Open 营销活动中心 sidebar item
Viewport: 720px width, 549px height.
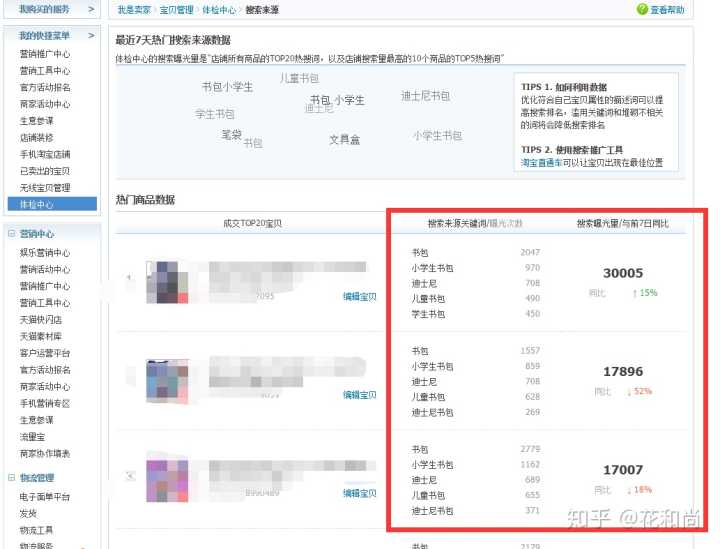pos(45,269)
